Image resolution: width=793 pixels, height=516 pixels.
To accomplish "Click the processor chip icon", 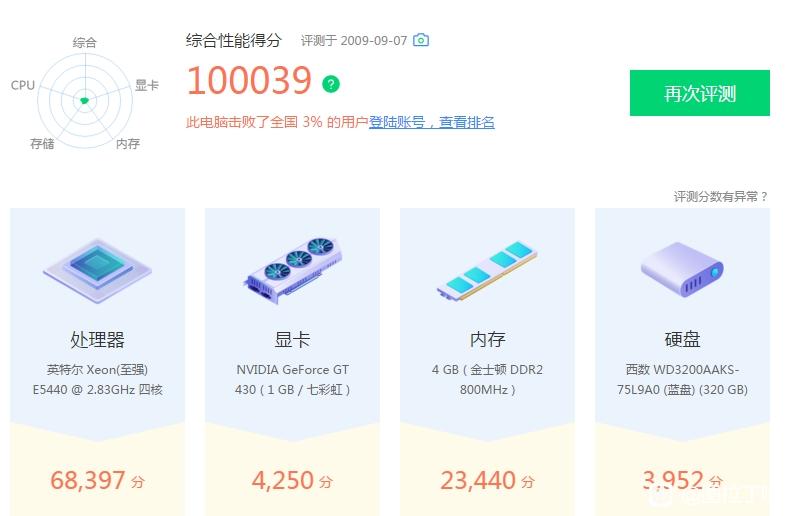I will [98, 271].
